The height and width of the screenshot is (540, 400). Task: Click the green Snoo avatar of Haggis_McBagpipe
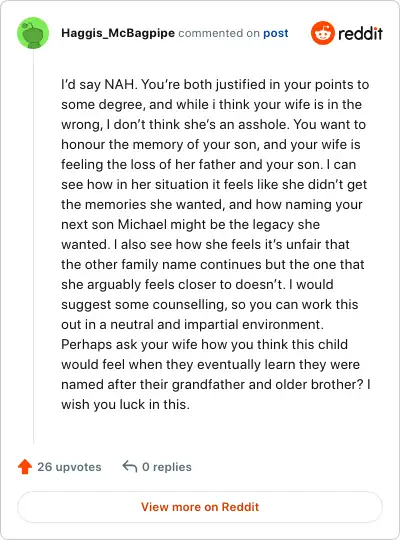33,33
